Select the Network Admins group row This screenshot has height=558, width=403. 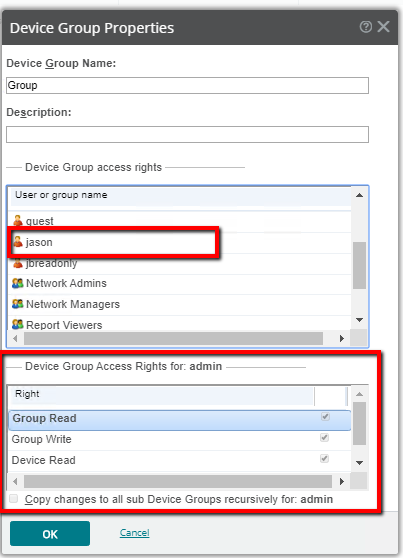click(x=180, y=284)
